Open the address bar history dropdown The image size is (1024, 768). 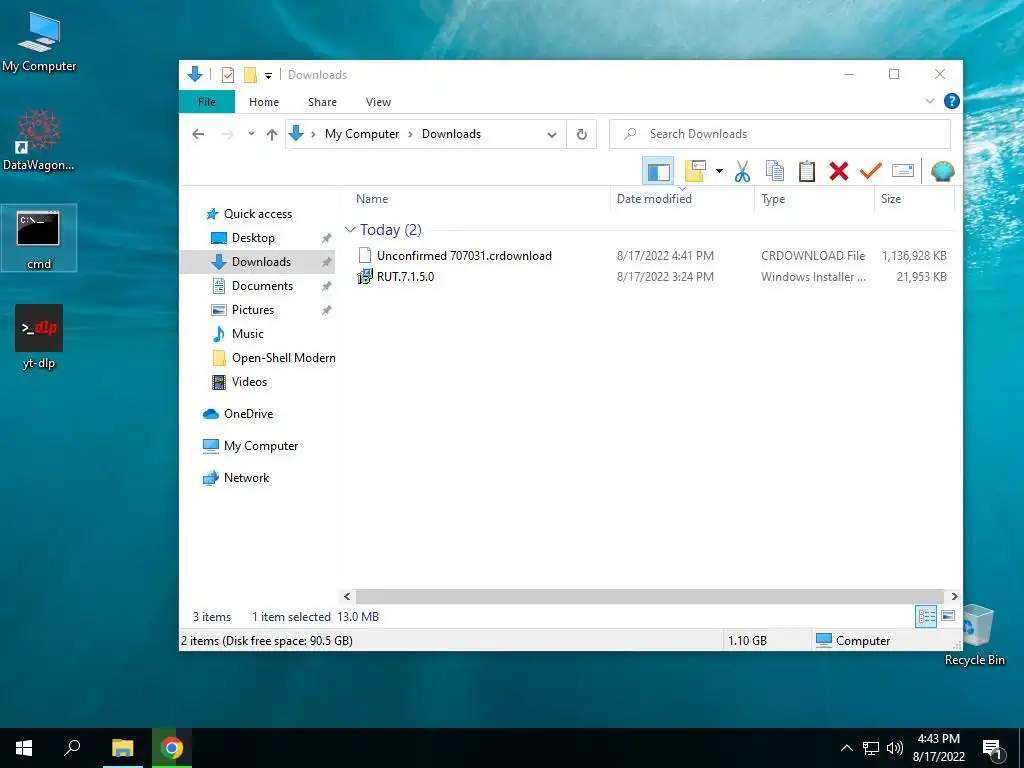(552, 135)
